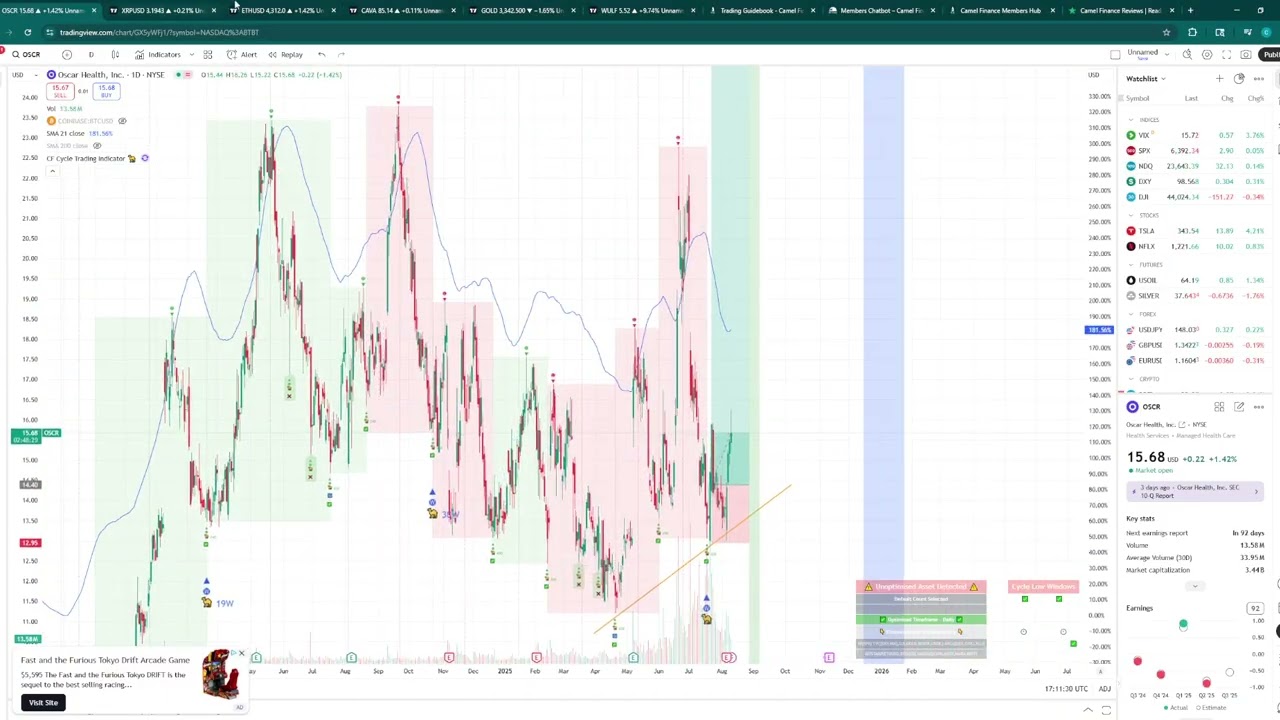
Task: Open the Watchlist name dropdown
Action: 1146,78
